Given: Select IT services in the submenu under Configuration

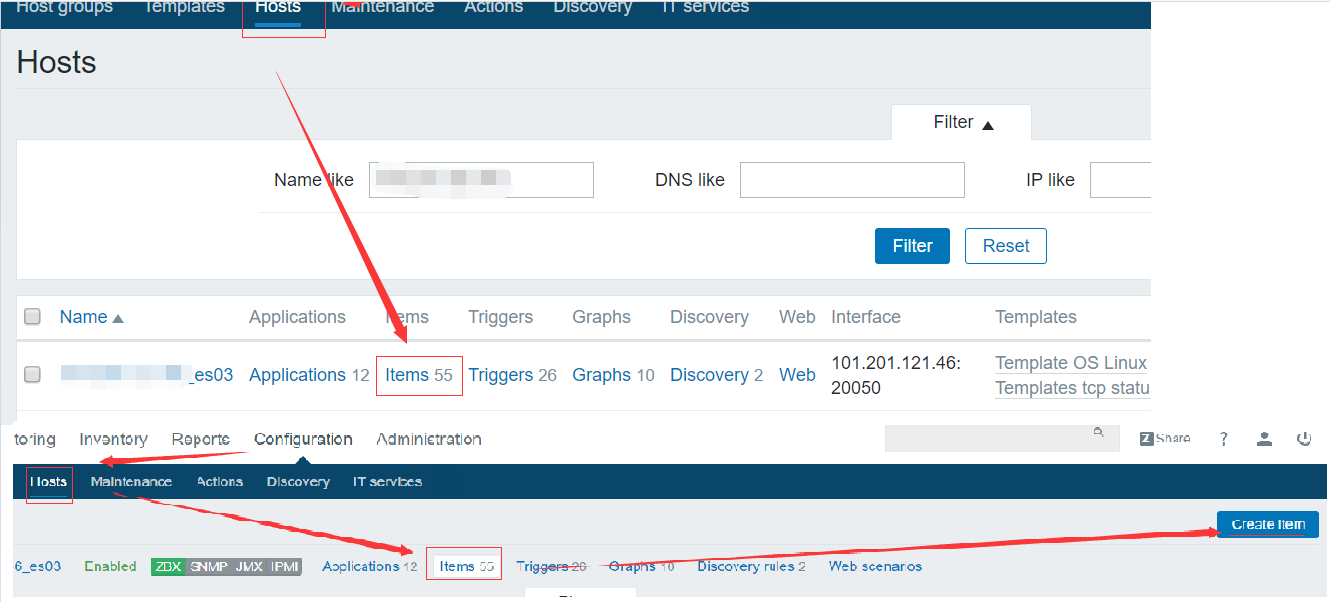Looking at the screenshot, I should click(387, 481).
